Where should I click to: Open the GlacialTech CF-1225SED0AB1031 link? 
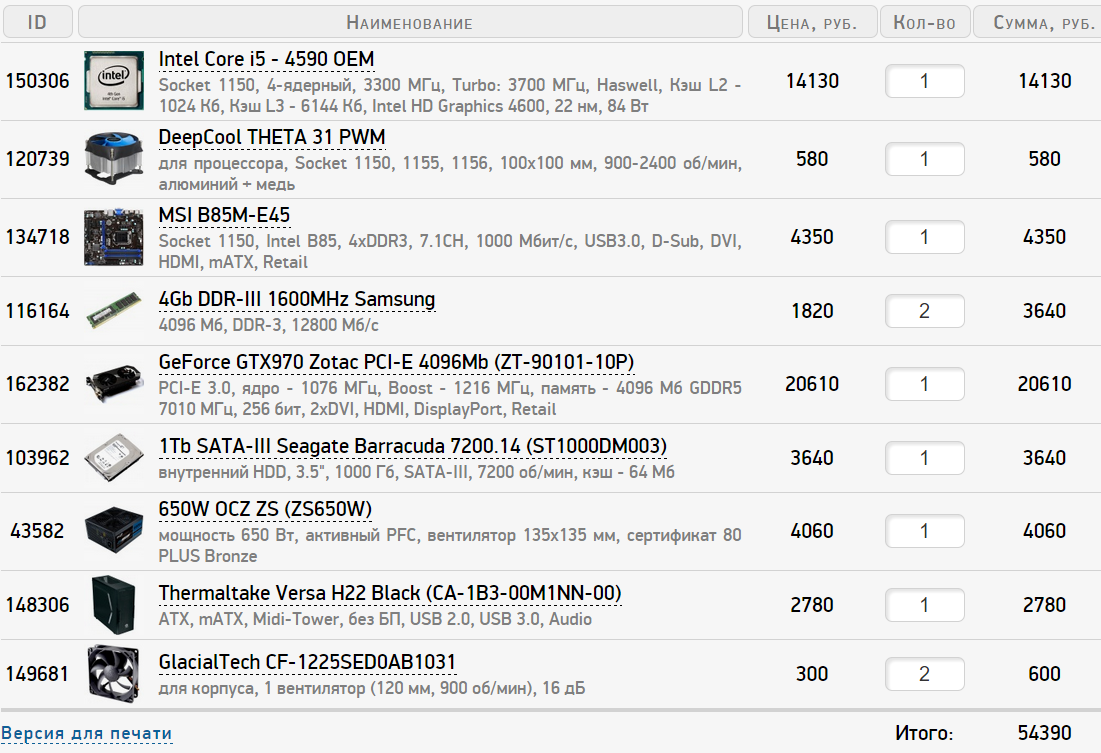pyautogui.click(x=308, y=662)
